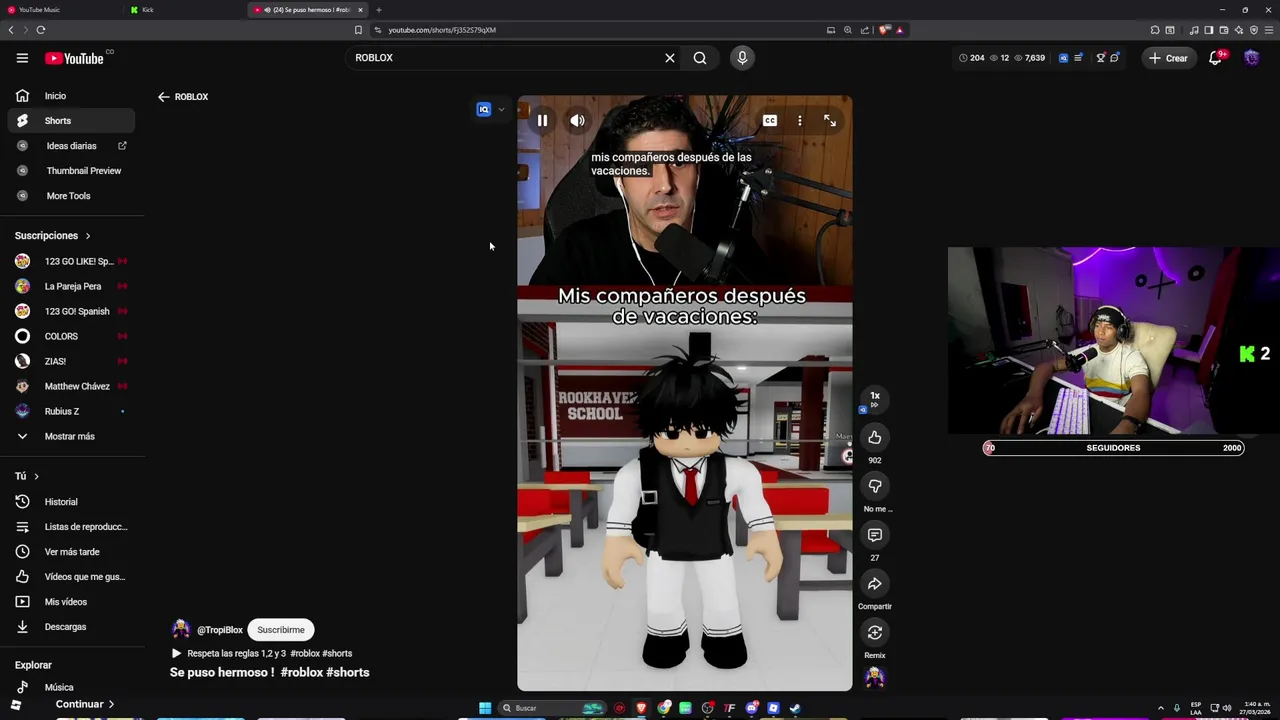Open the Rubius Z channel
1280x720 pixels.
coord(71,411)
